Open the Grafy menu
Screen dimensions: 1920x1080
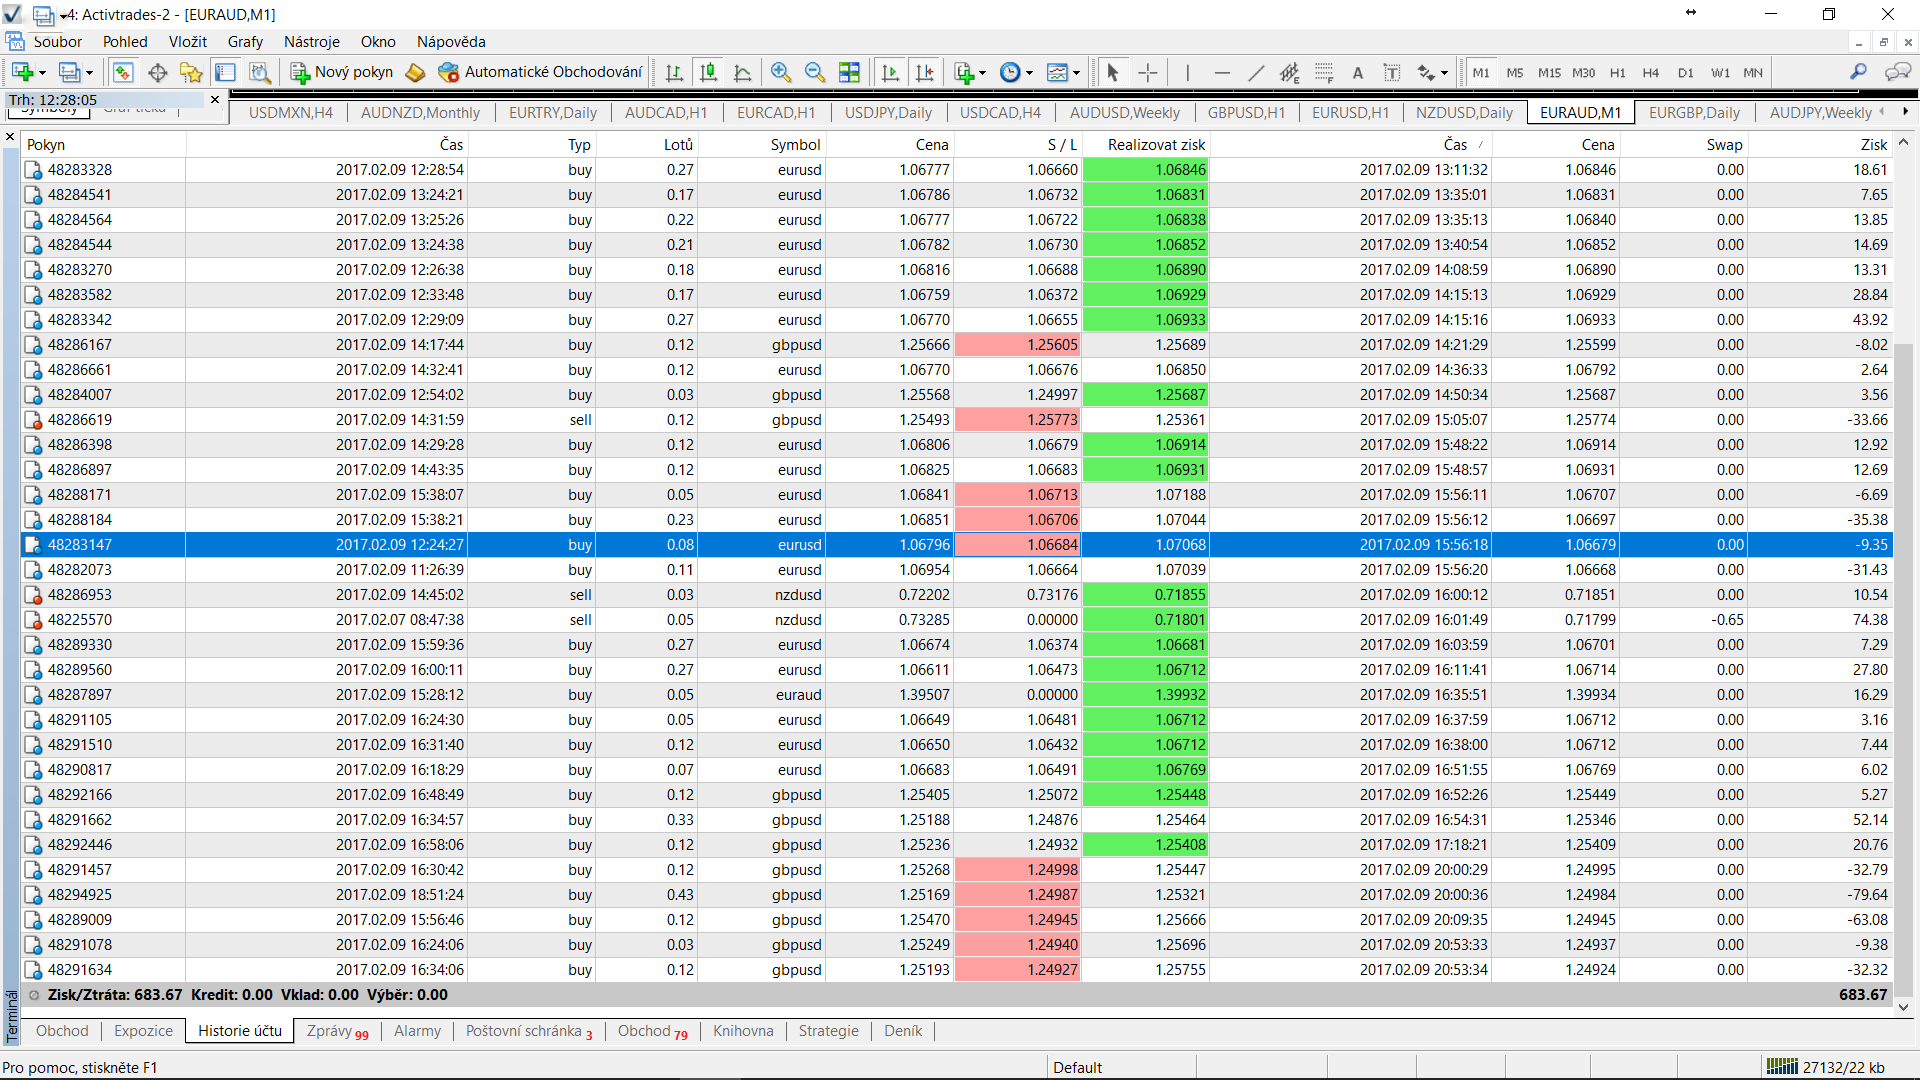(245, 42)
